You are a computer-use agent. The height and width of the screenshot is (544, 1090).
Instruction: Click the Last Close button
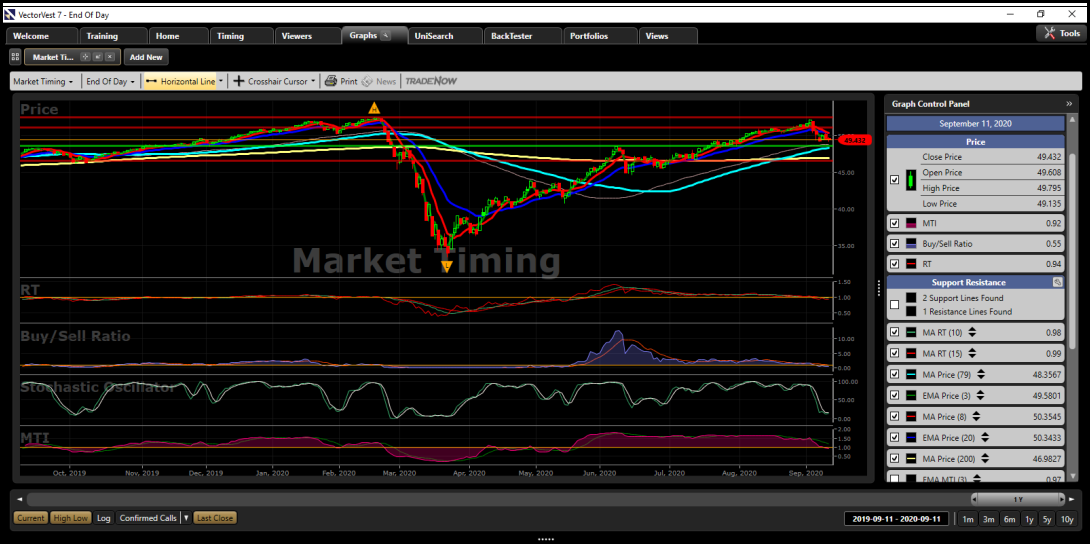click(x=215, y=518)
